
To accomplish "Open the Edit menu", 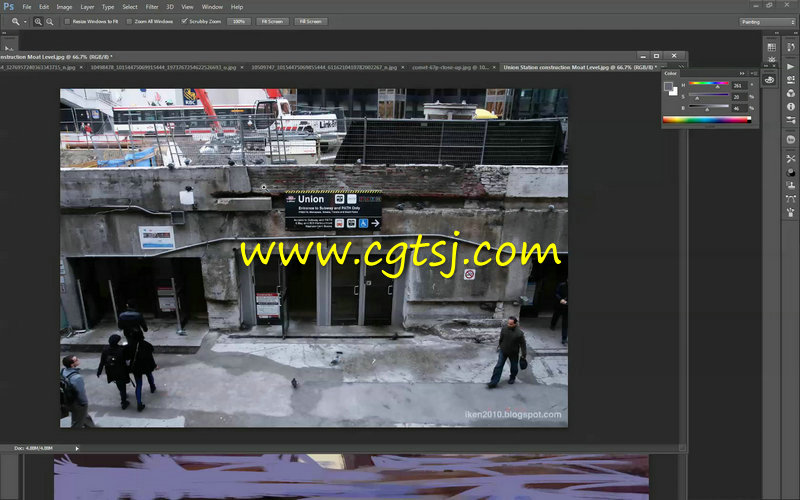I will 44,7.
